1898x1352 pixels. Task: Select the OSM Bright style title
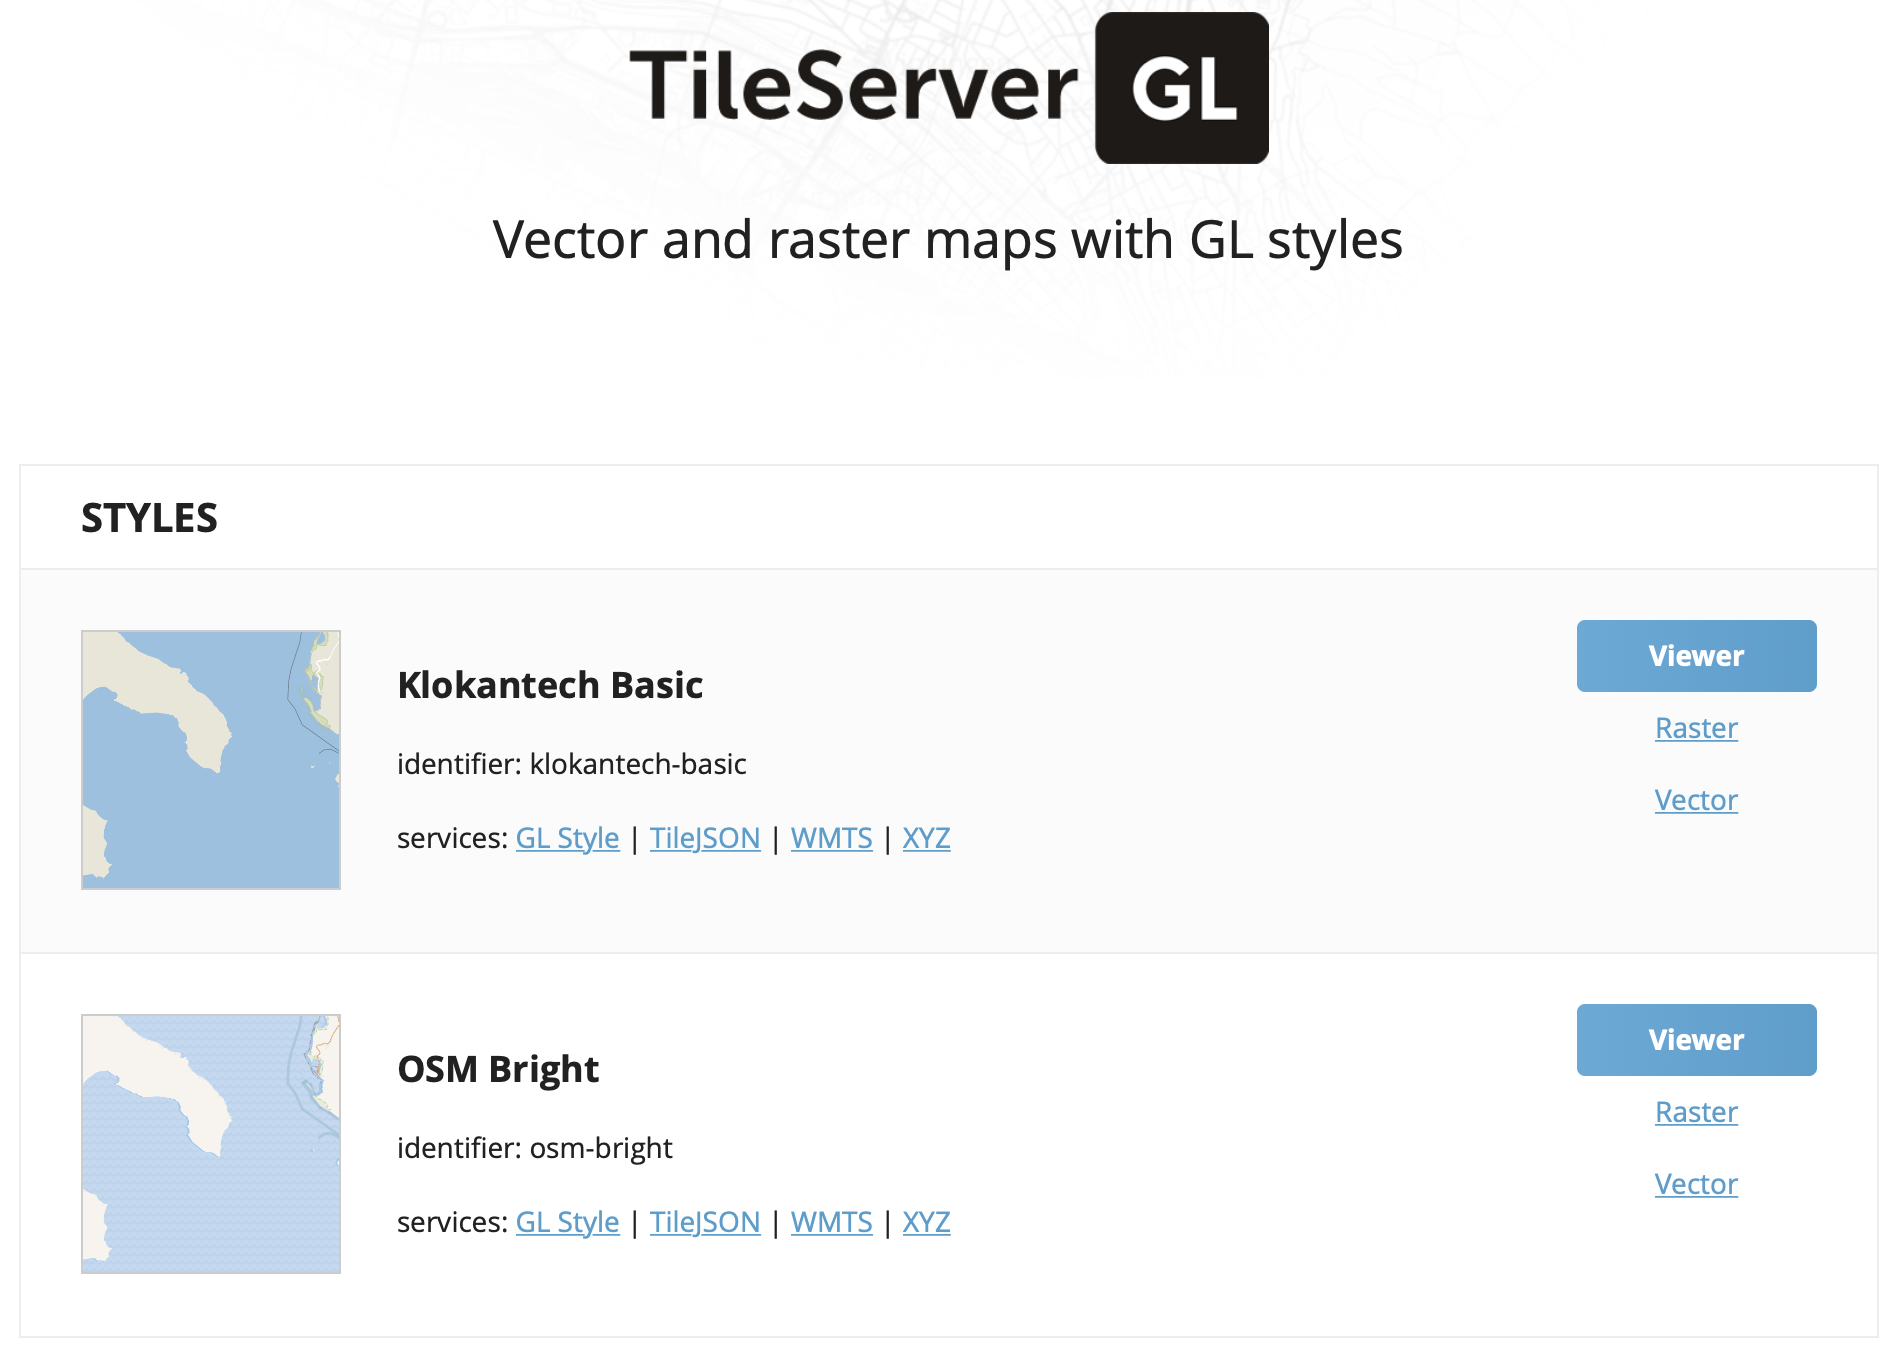(x=498, y=1069)
